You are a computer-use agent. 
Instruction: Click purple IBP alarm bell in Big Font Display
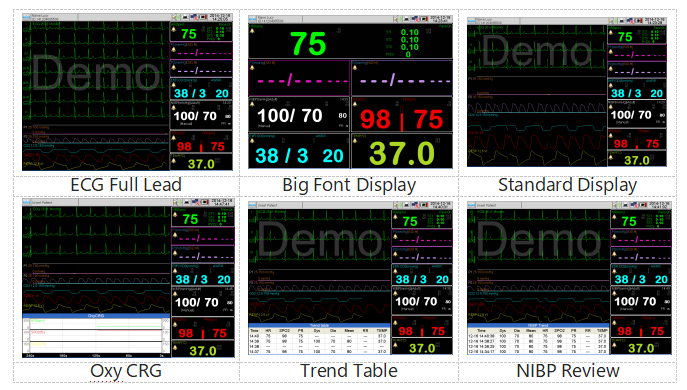[x=355, y=67]
